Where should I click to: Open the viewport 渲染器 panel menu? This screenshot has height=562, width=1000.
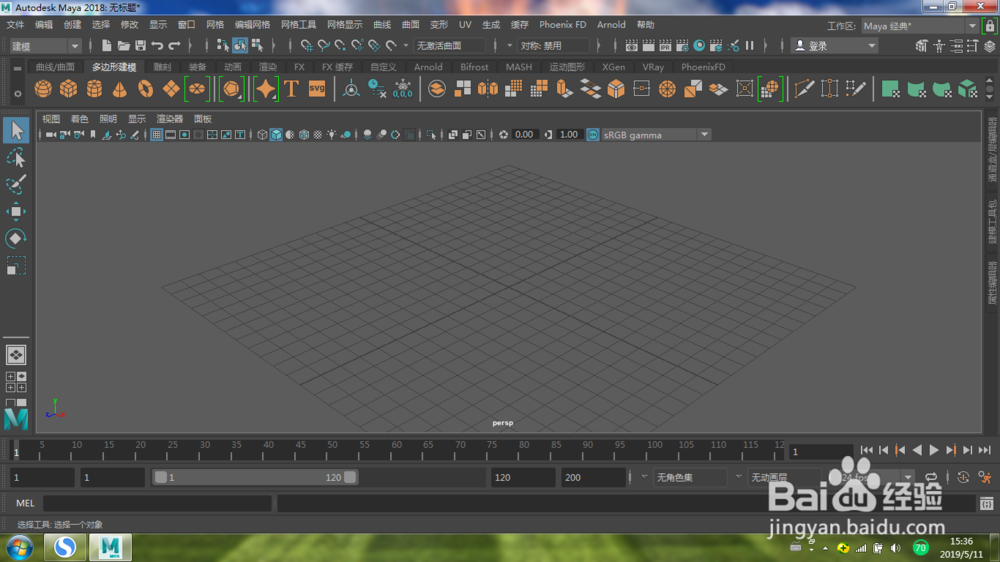pos(170,119)
